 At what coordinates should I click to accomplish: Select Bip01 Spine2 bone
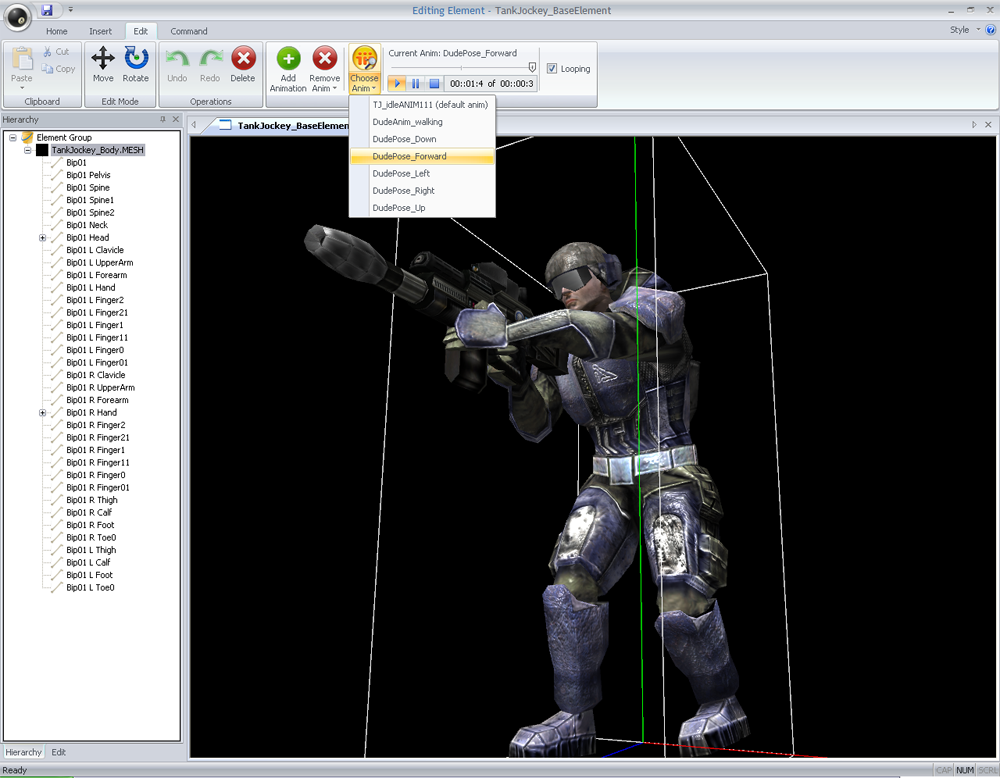click(90, 213)
